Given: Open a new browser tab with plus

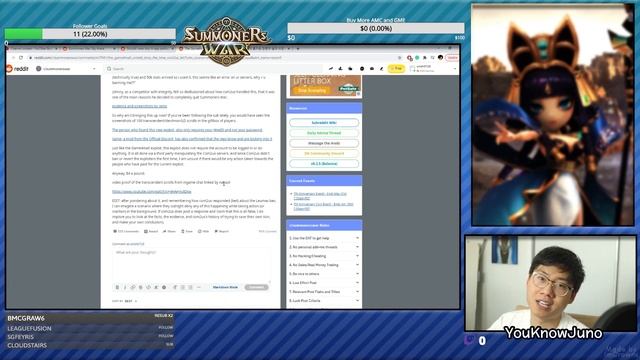Looking at the screenshot, I should [x=298, y=49].
